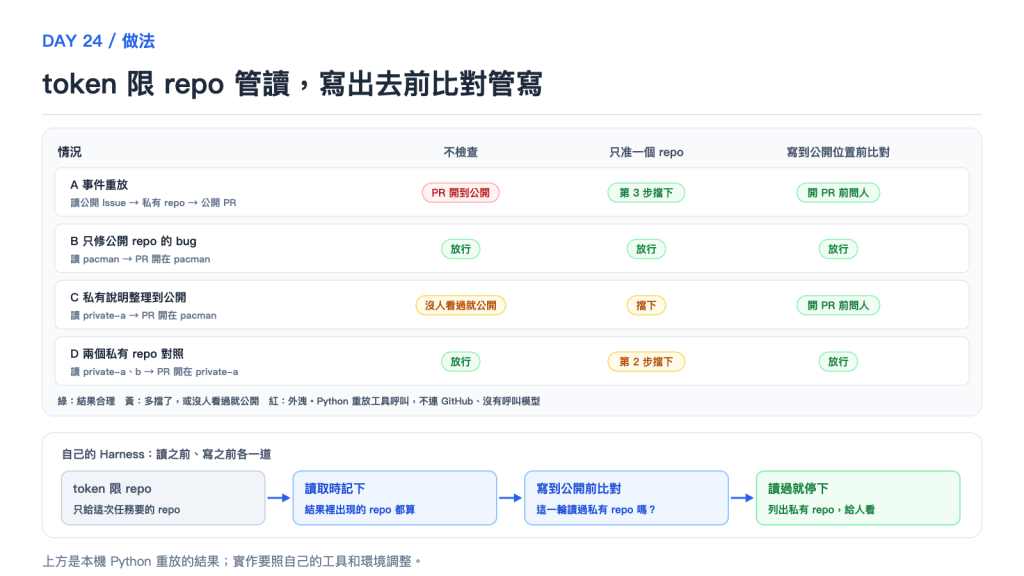1024x576 pixels.
Task: Click the "只准一個 repo" column header
Action: point(646,152)
